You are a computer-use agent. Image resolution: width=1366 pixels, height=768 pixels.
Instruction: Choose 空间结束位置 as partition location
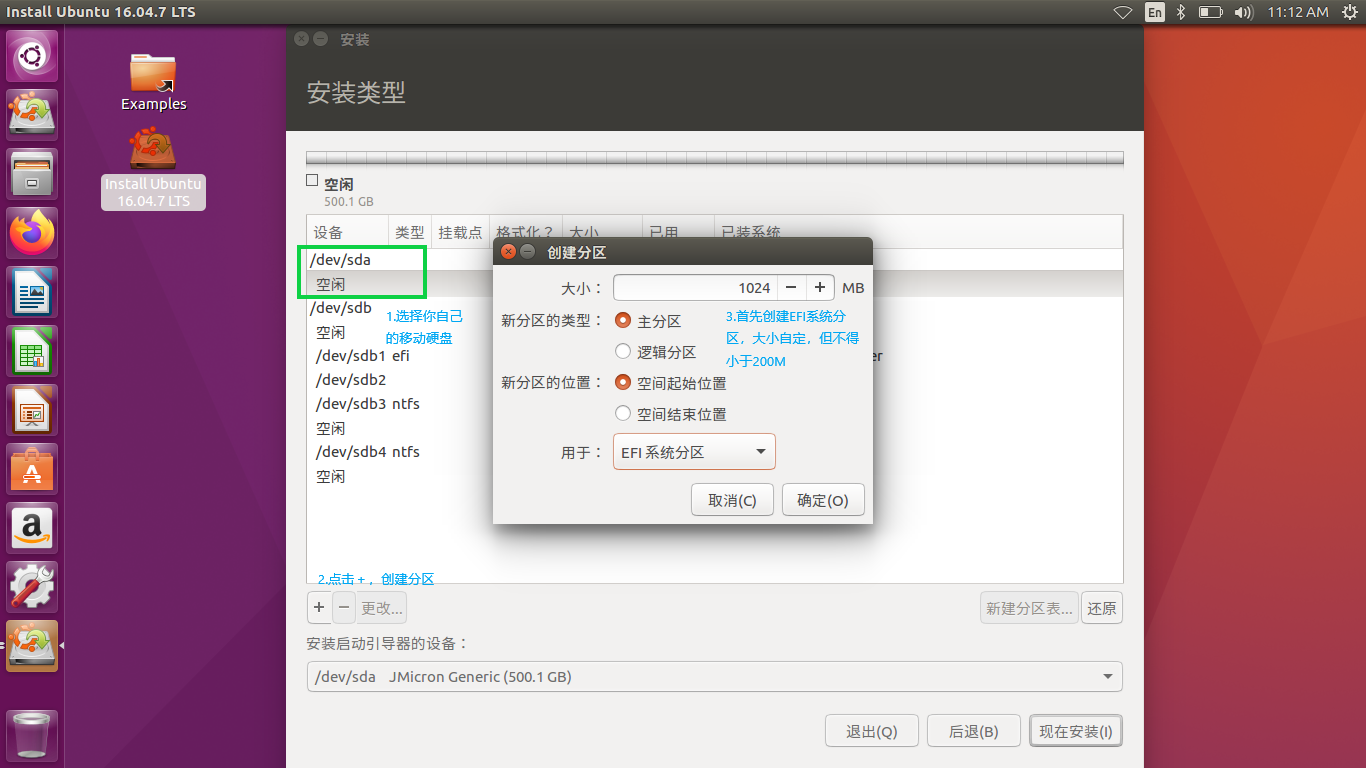pos(623,414)
